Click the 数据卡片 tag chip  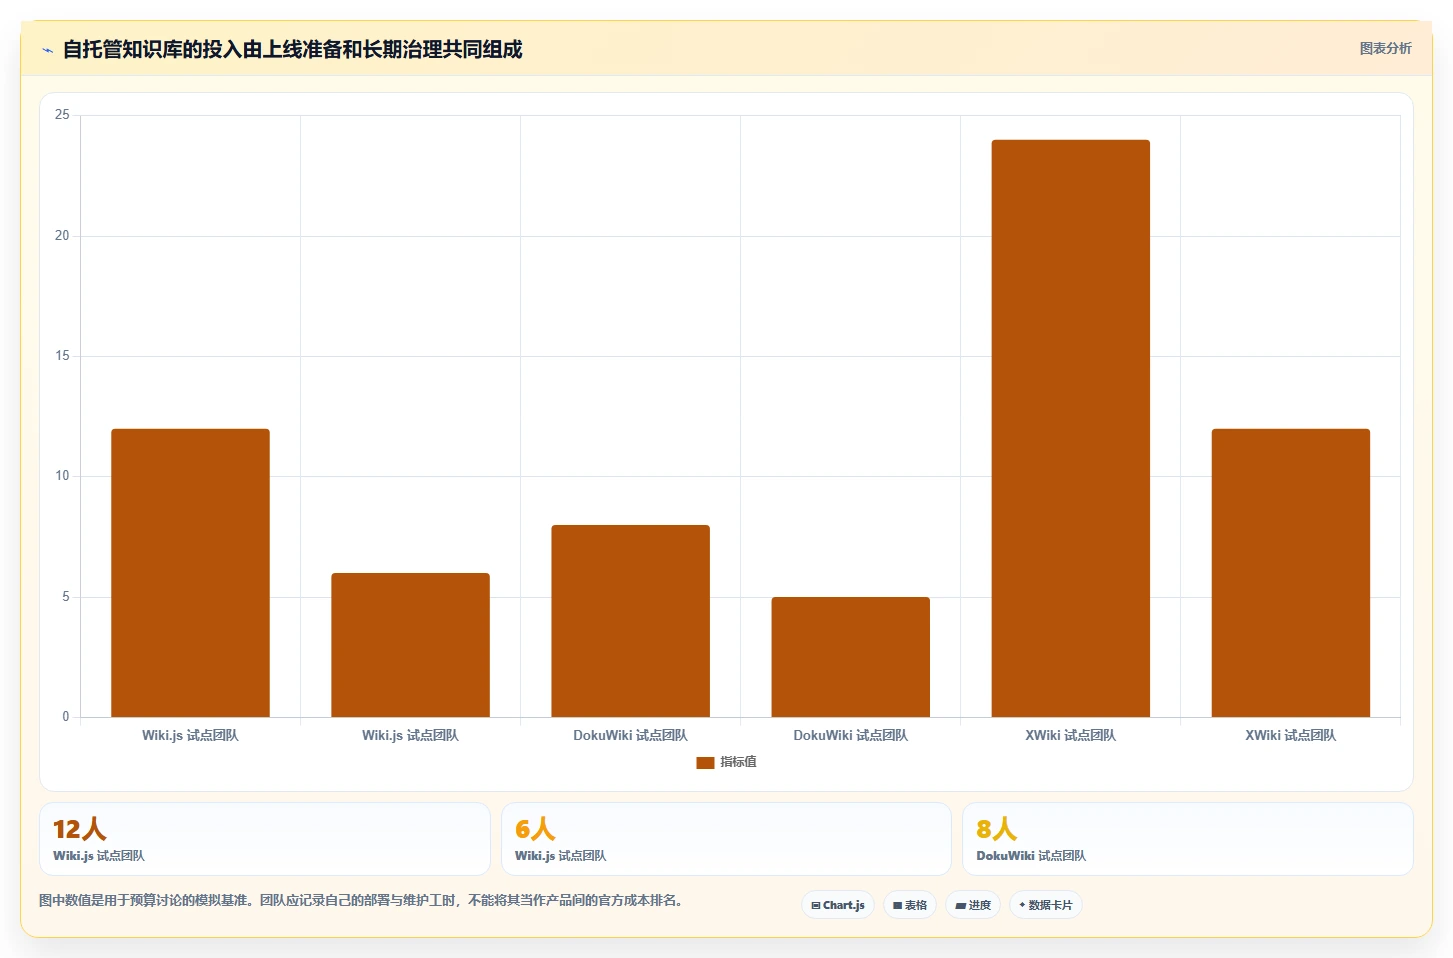click(x=1046, y=905)
